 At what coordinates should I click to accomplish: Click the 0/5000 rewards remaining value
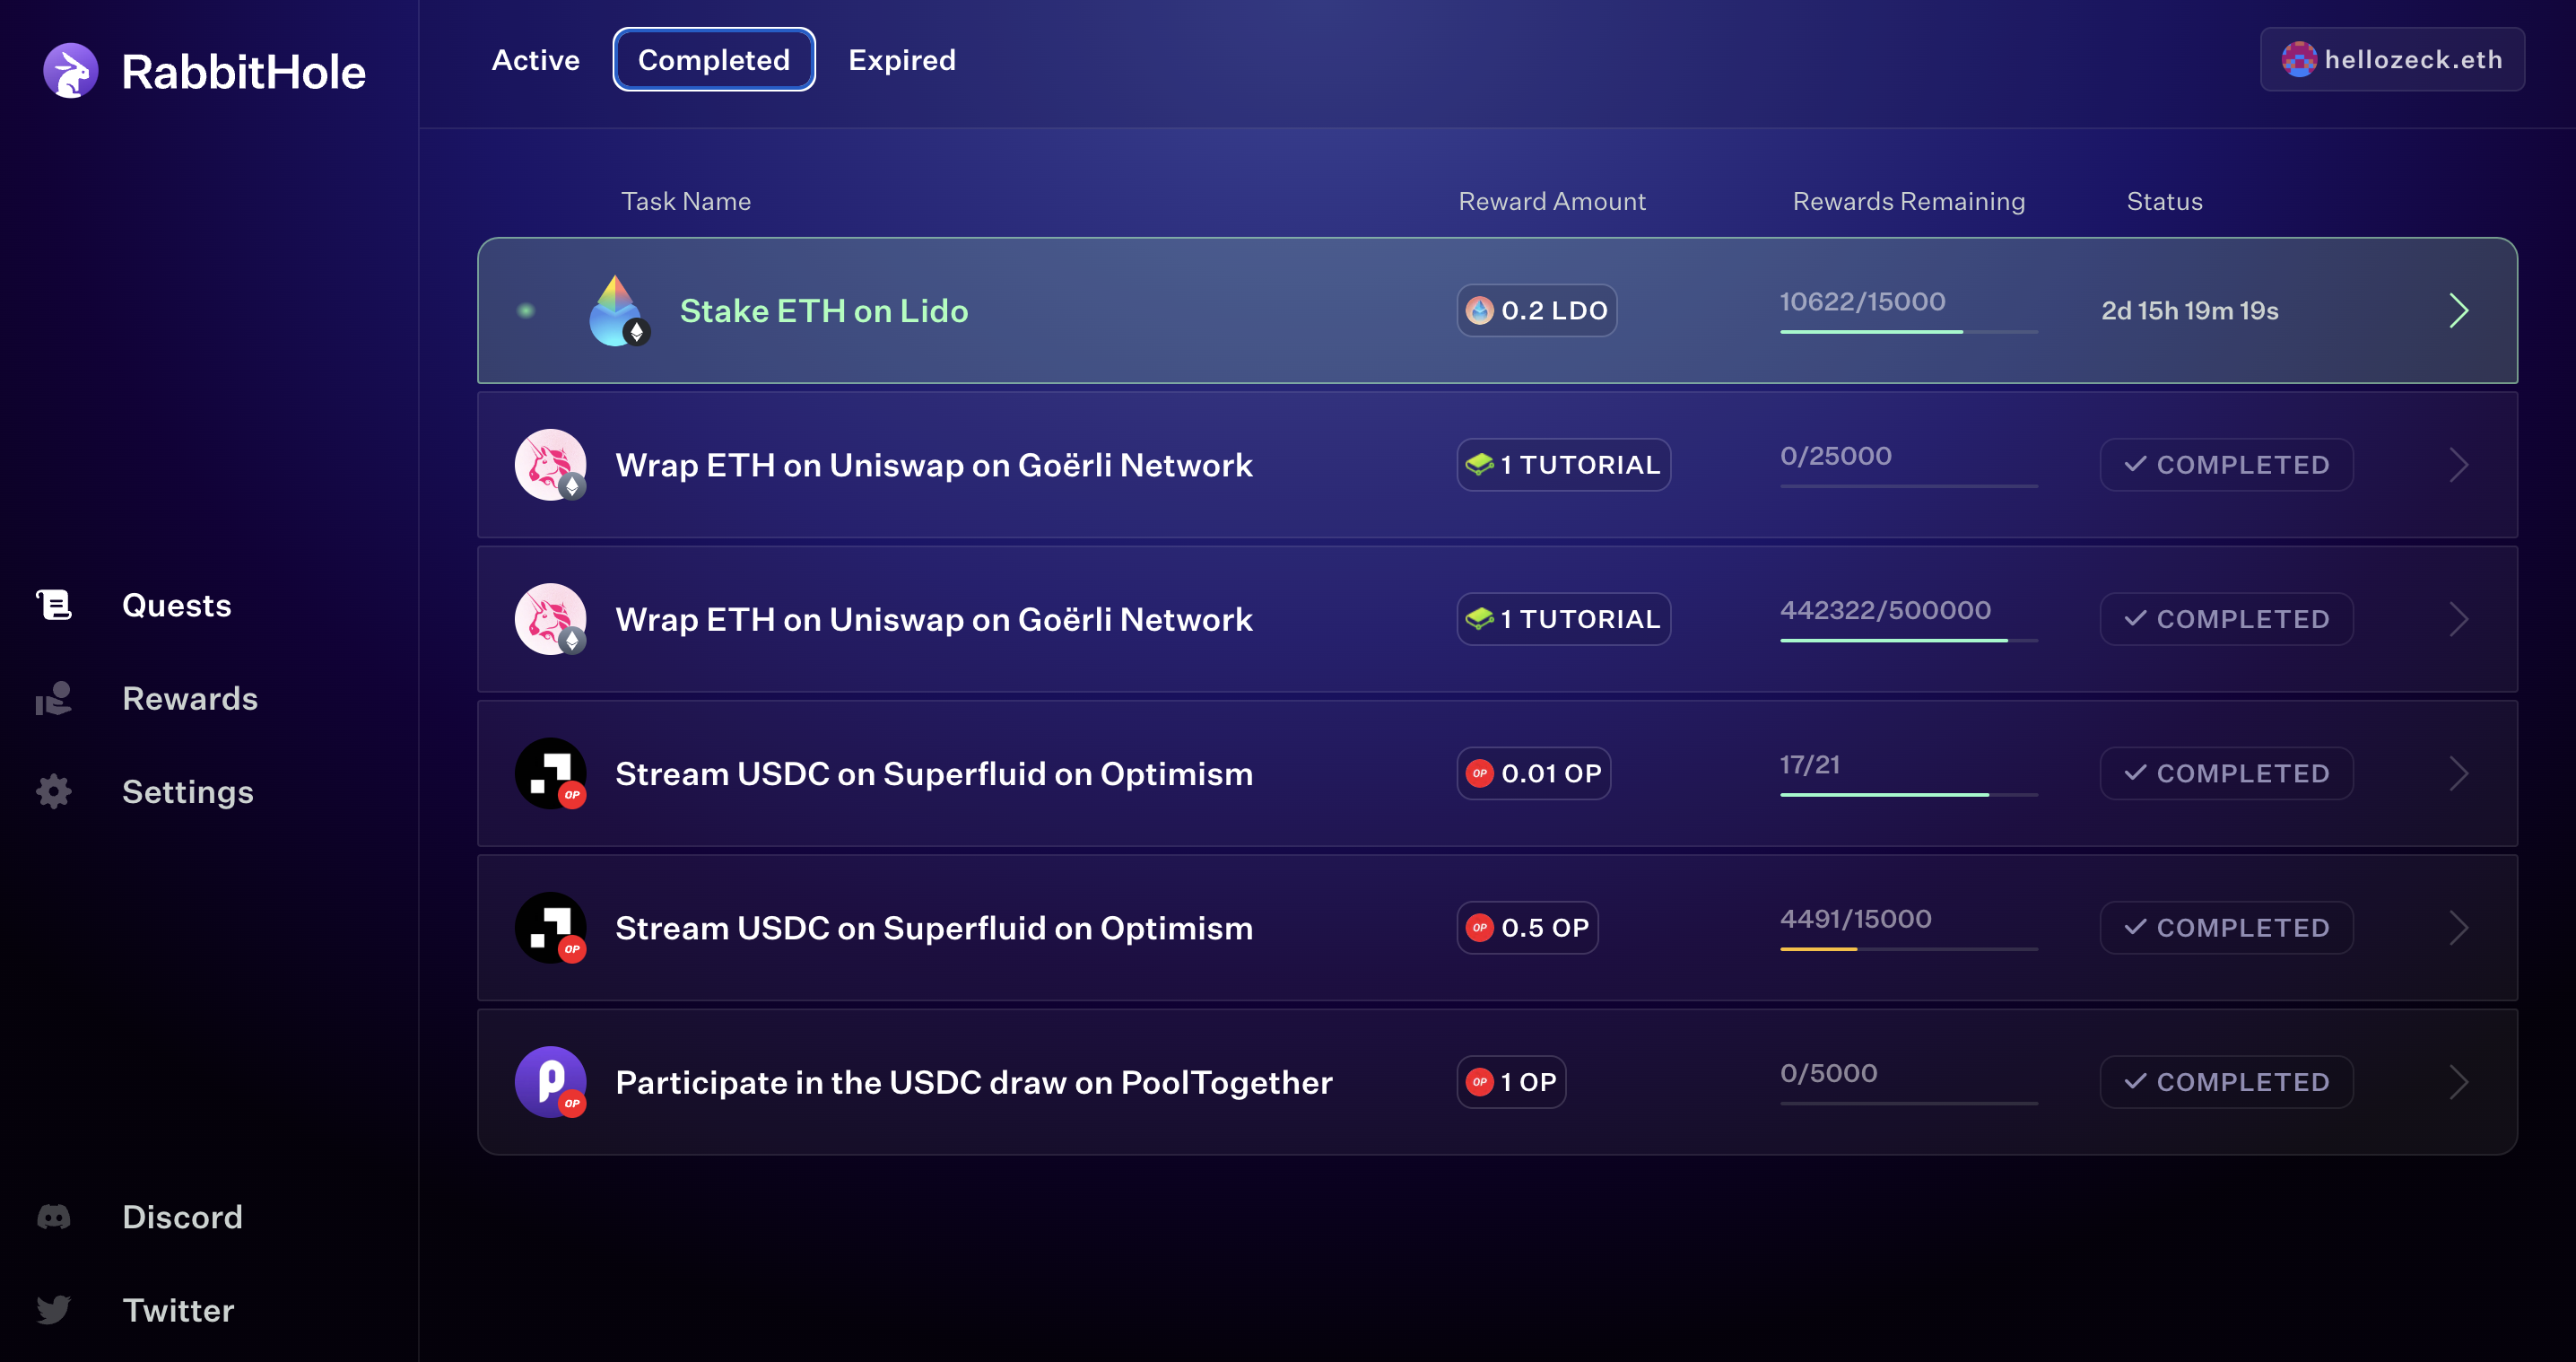tap(1829, 1073)
